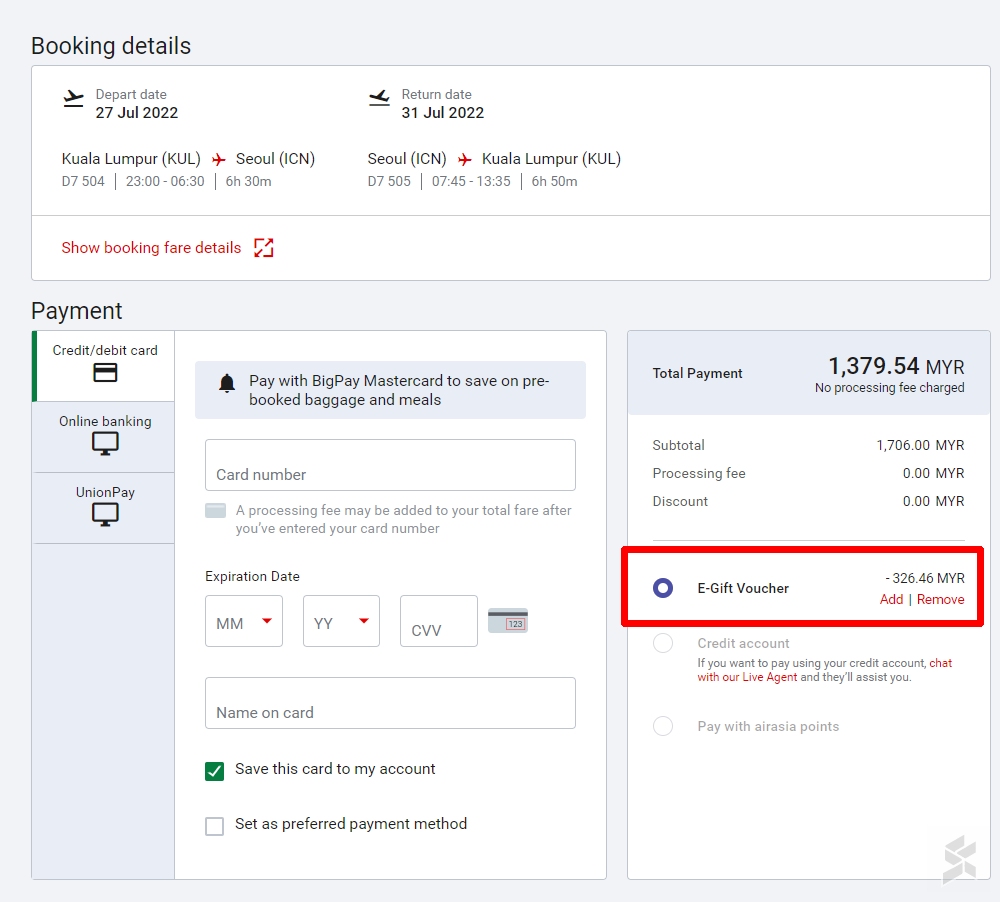This screenshot has width=1000, height=902.
Task: Uncheck Save this card to my account
Action: tap(214, 770)
